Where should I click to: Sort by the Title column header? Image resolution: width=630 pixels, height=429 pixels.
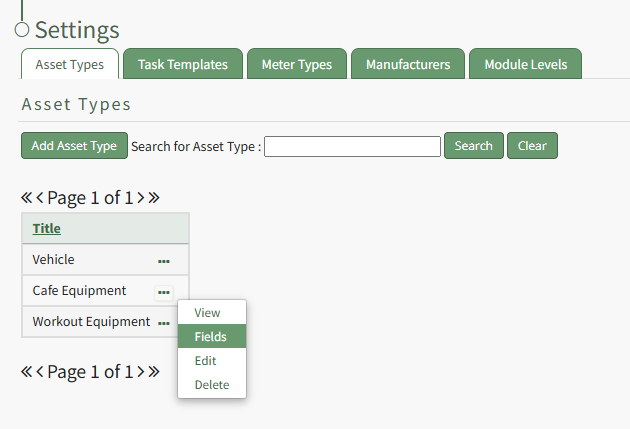pos(46,228)
